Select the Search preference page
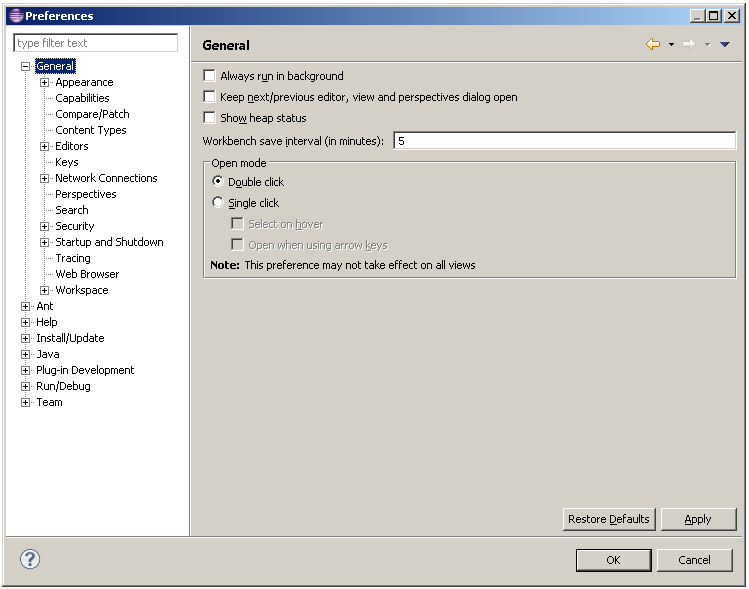The height and width of the screenshot is (589, 749). 72,210
